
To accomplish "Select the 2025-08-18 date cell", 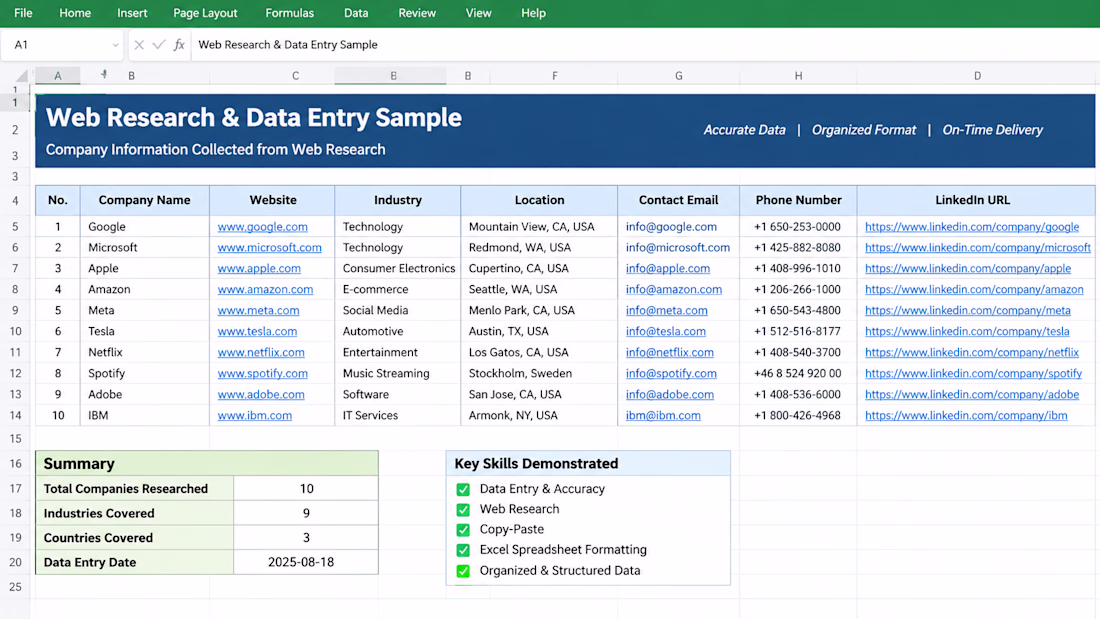I will pos(306,562).
